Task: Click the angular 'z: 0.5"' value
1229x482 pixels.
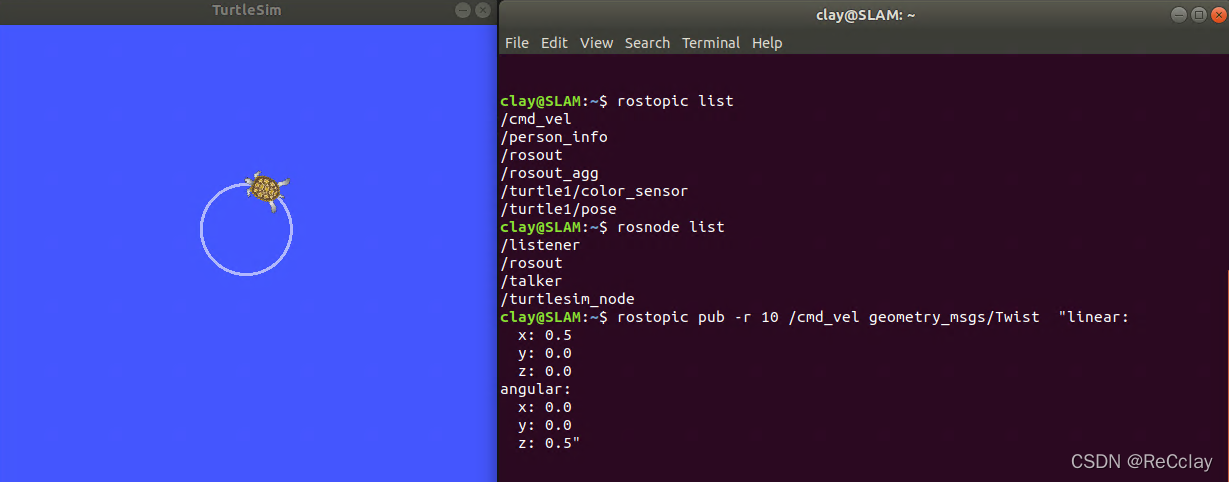Action: click(549, 443)
